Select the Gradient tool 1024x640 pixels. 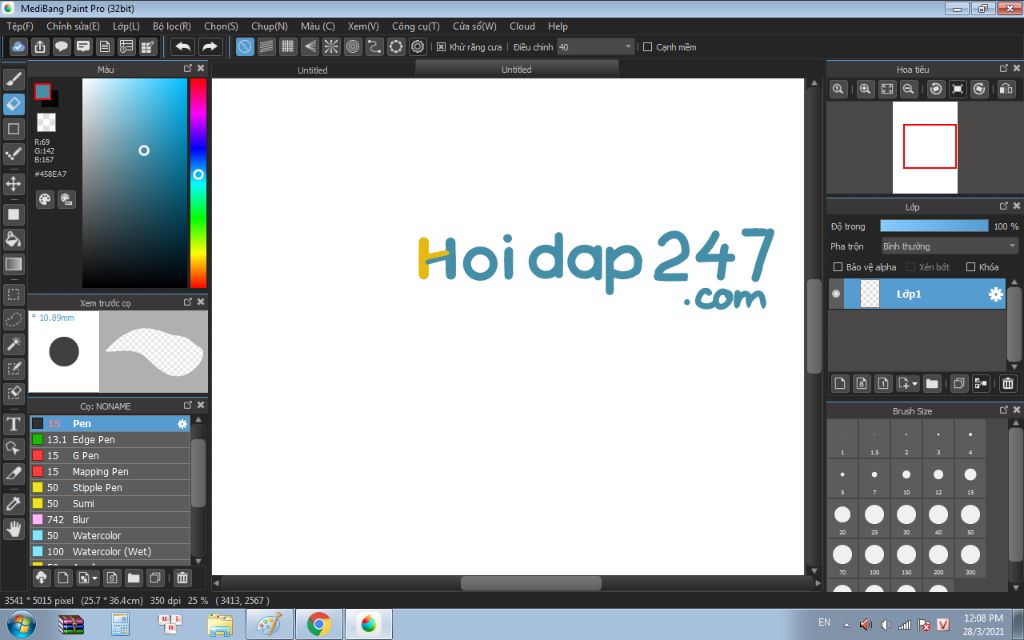(13, 264)
